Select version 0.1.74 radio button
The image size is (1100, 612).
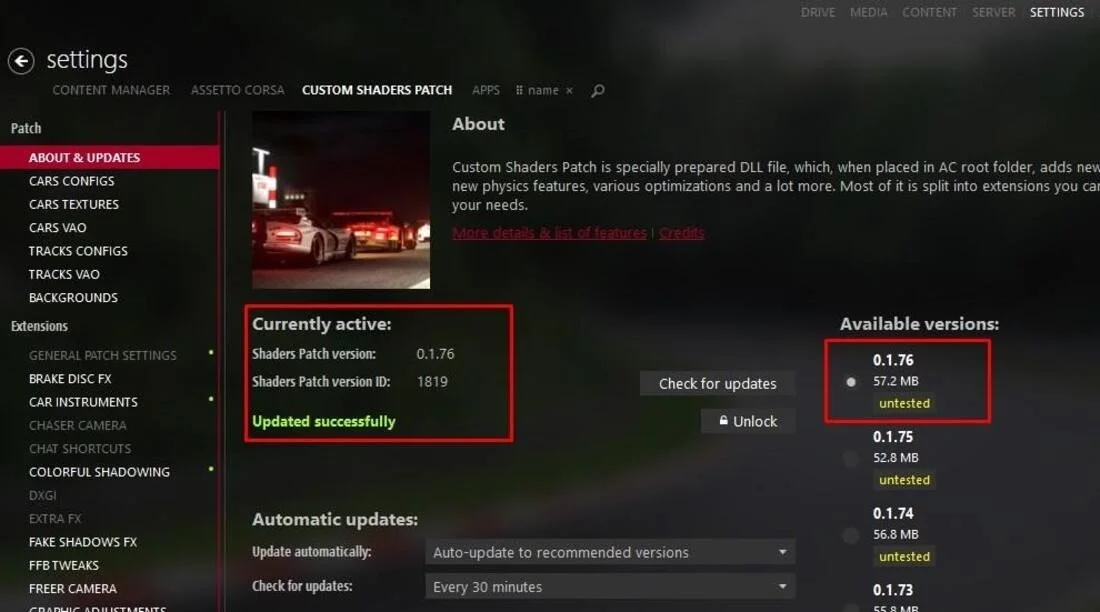(851, 536)
